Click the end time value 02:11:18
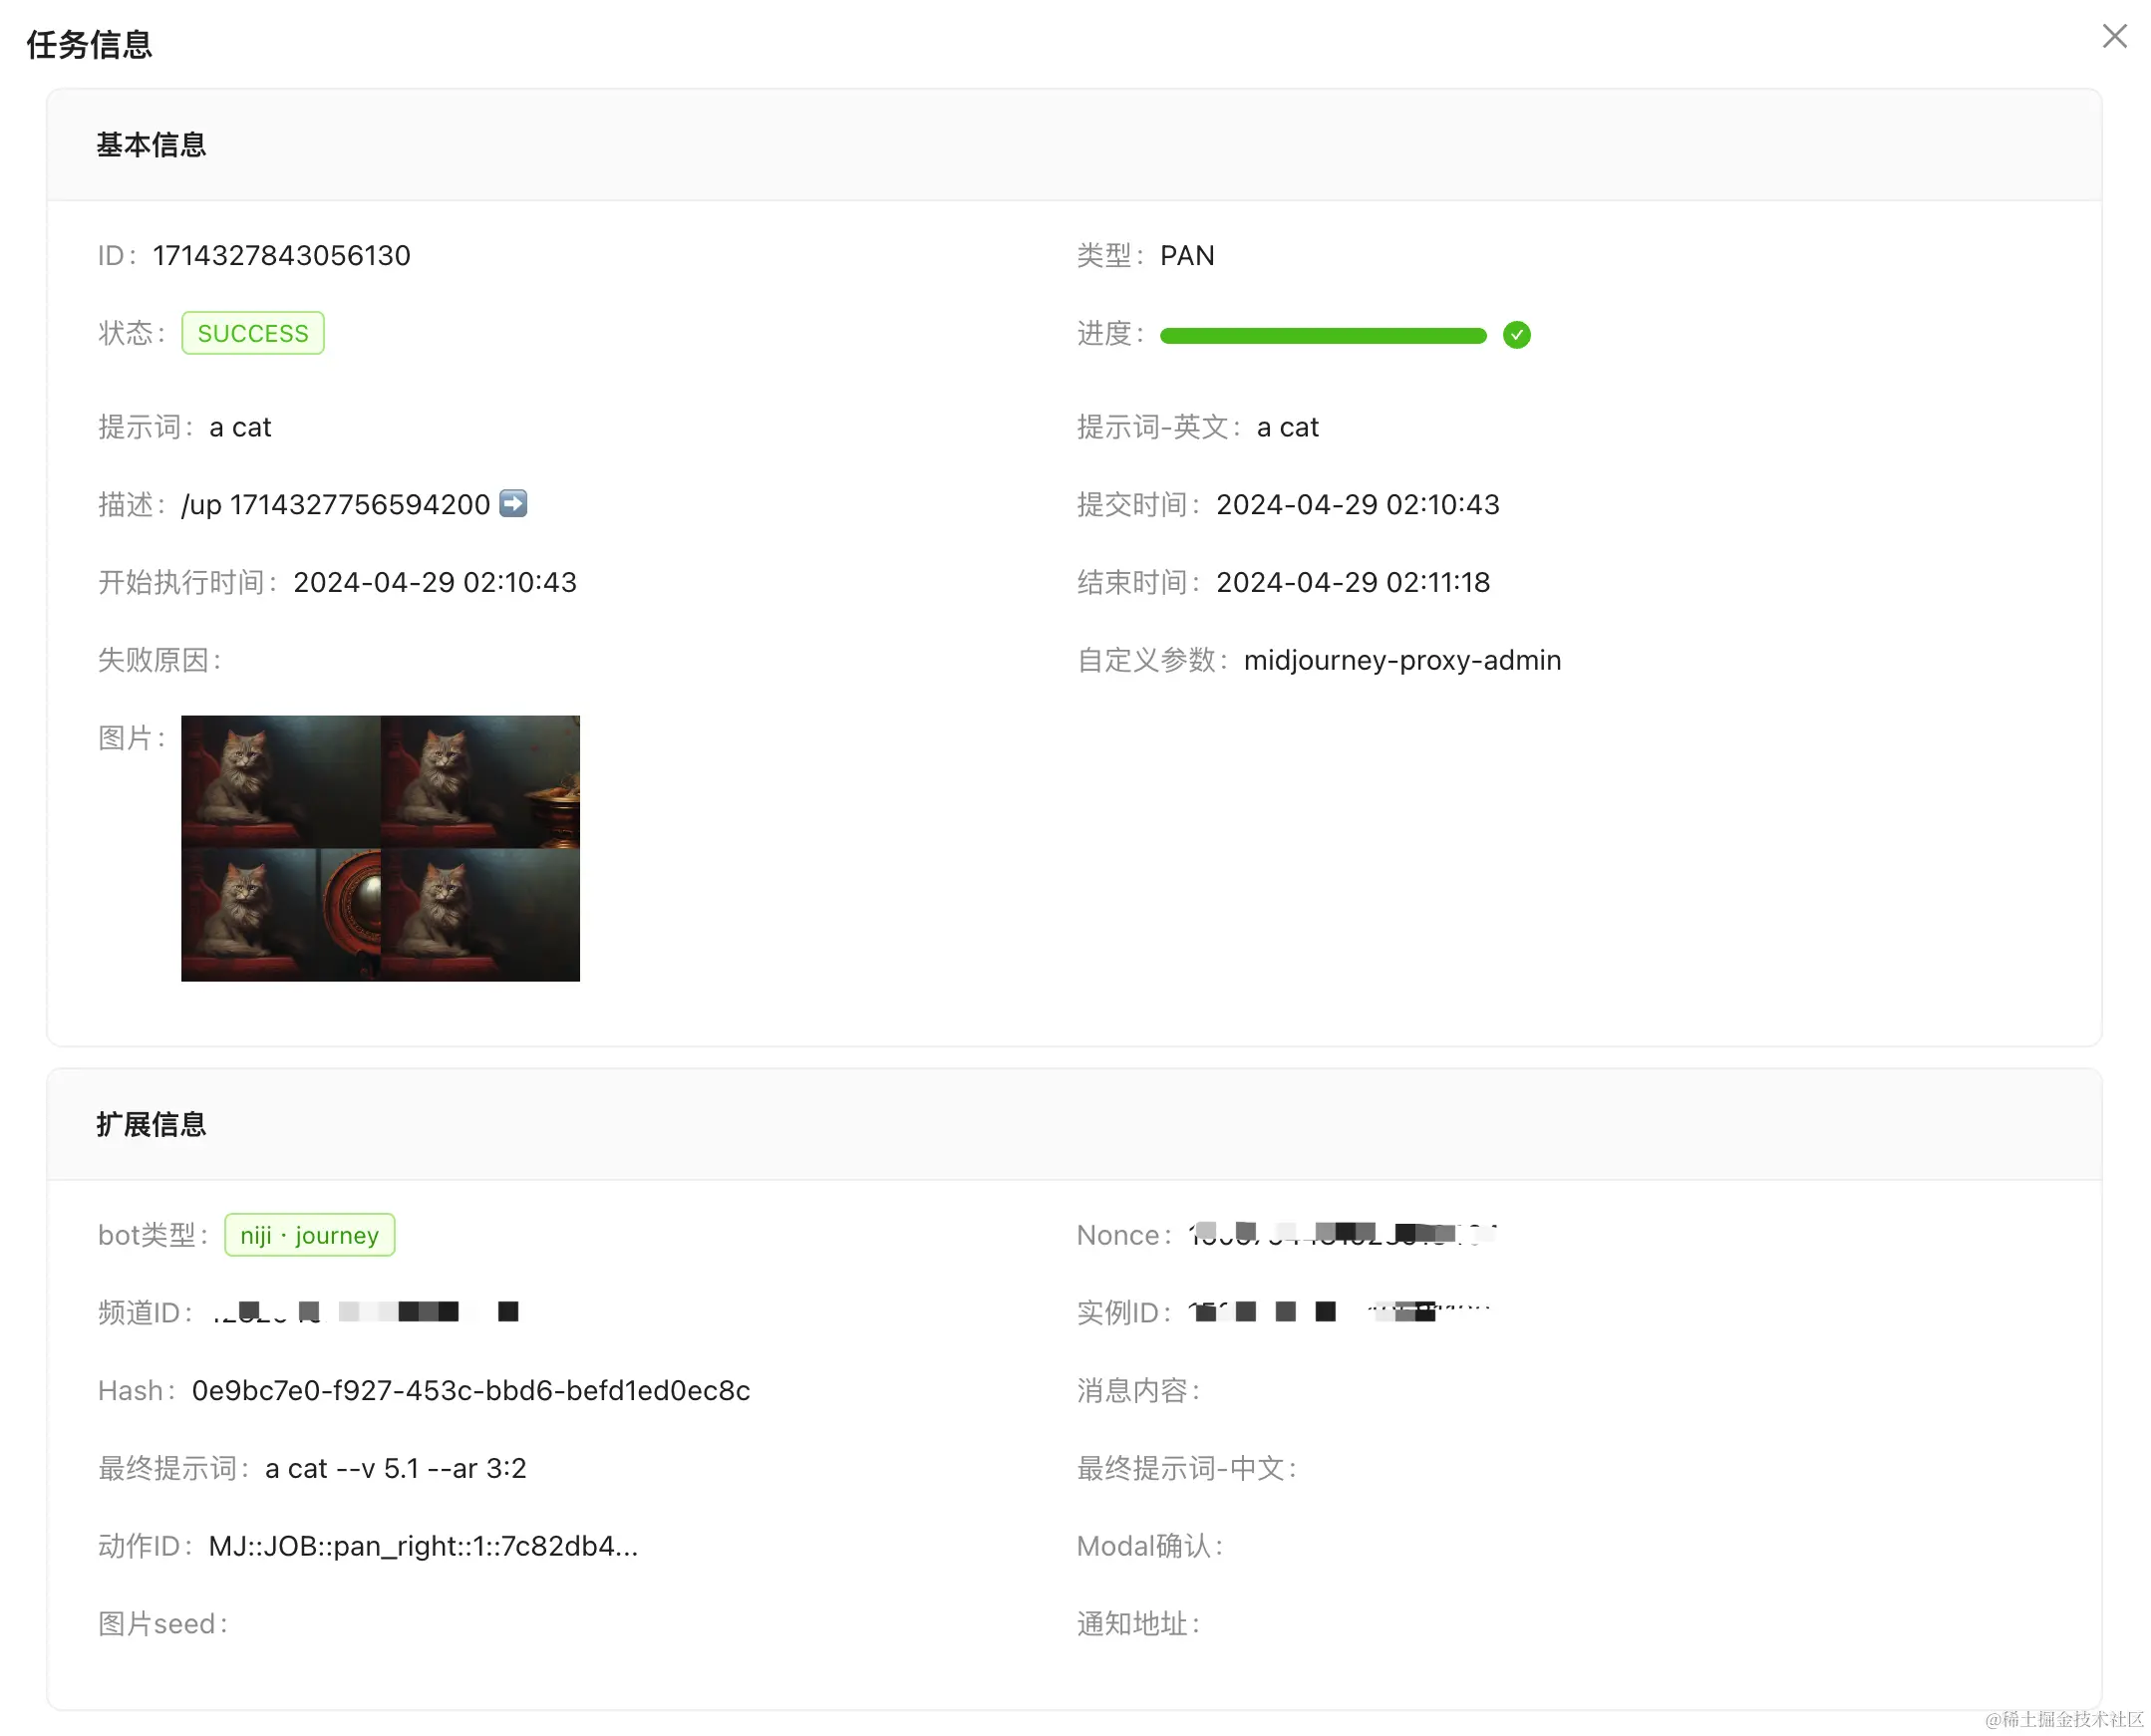The height and width of the screenshot is (1736, 2151). (1352, 583)
